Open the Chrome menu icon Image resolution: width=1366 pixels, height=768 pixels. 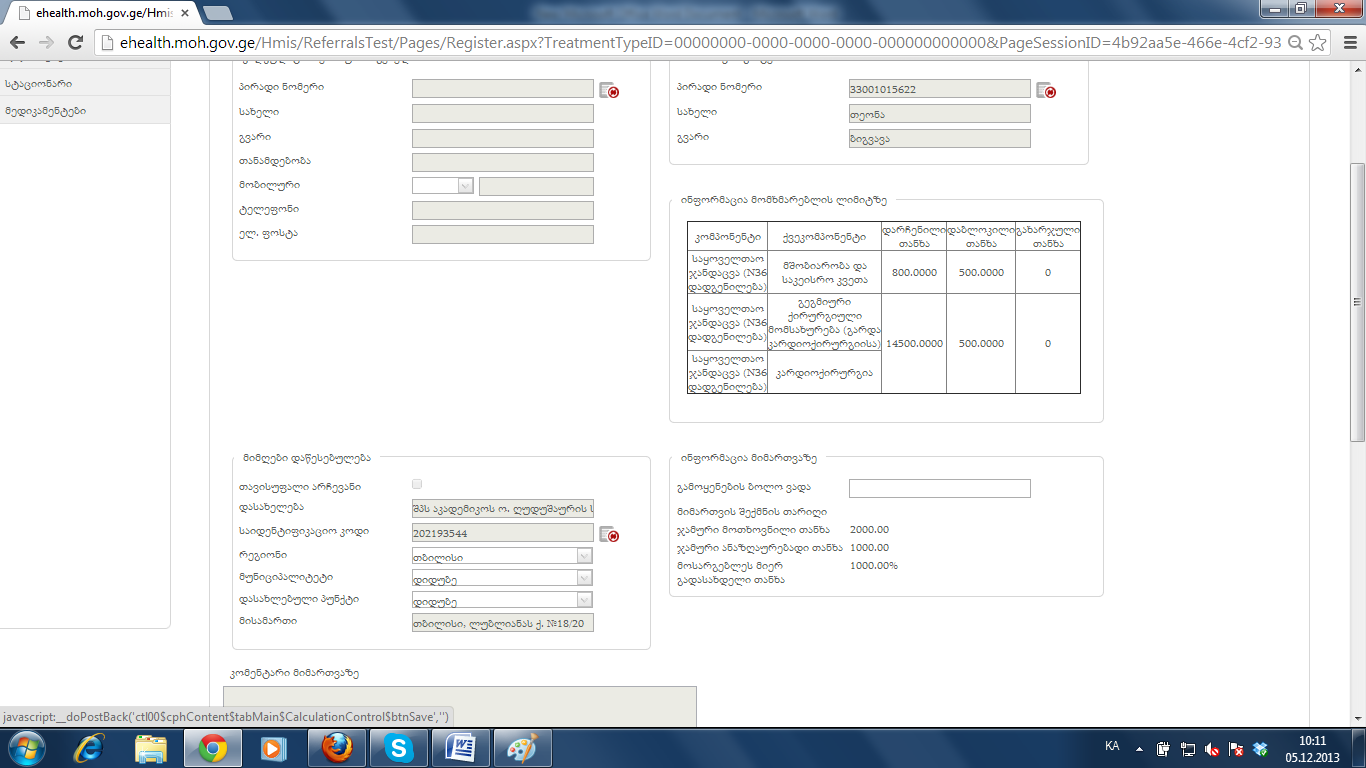click(x=1347, y=43)
